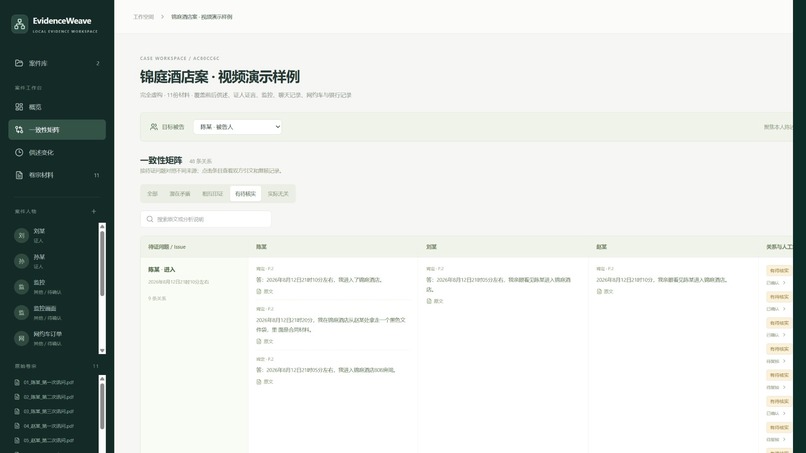Click the breadcrumb text 锦庭酒店案 · 视频演示样例
Image resolution: width=806 pixels, height=453 pixels.
coord(202,17)
